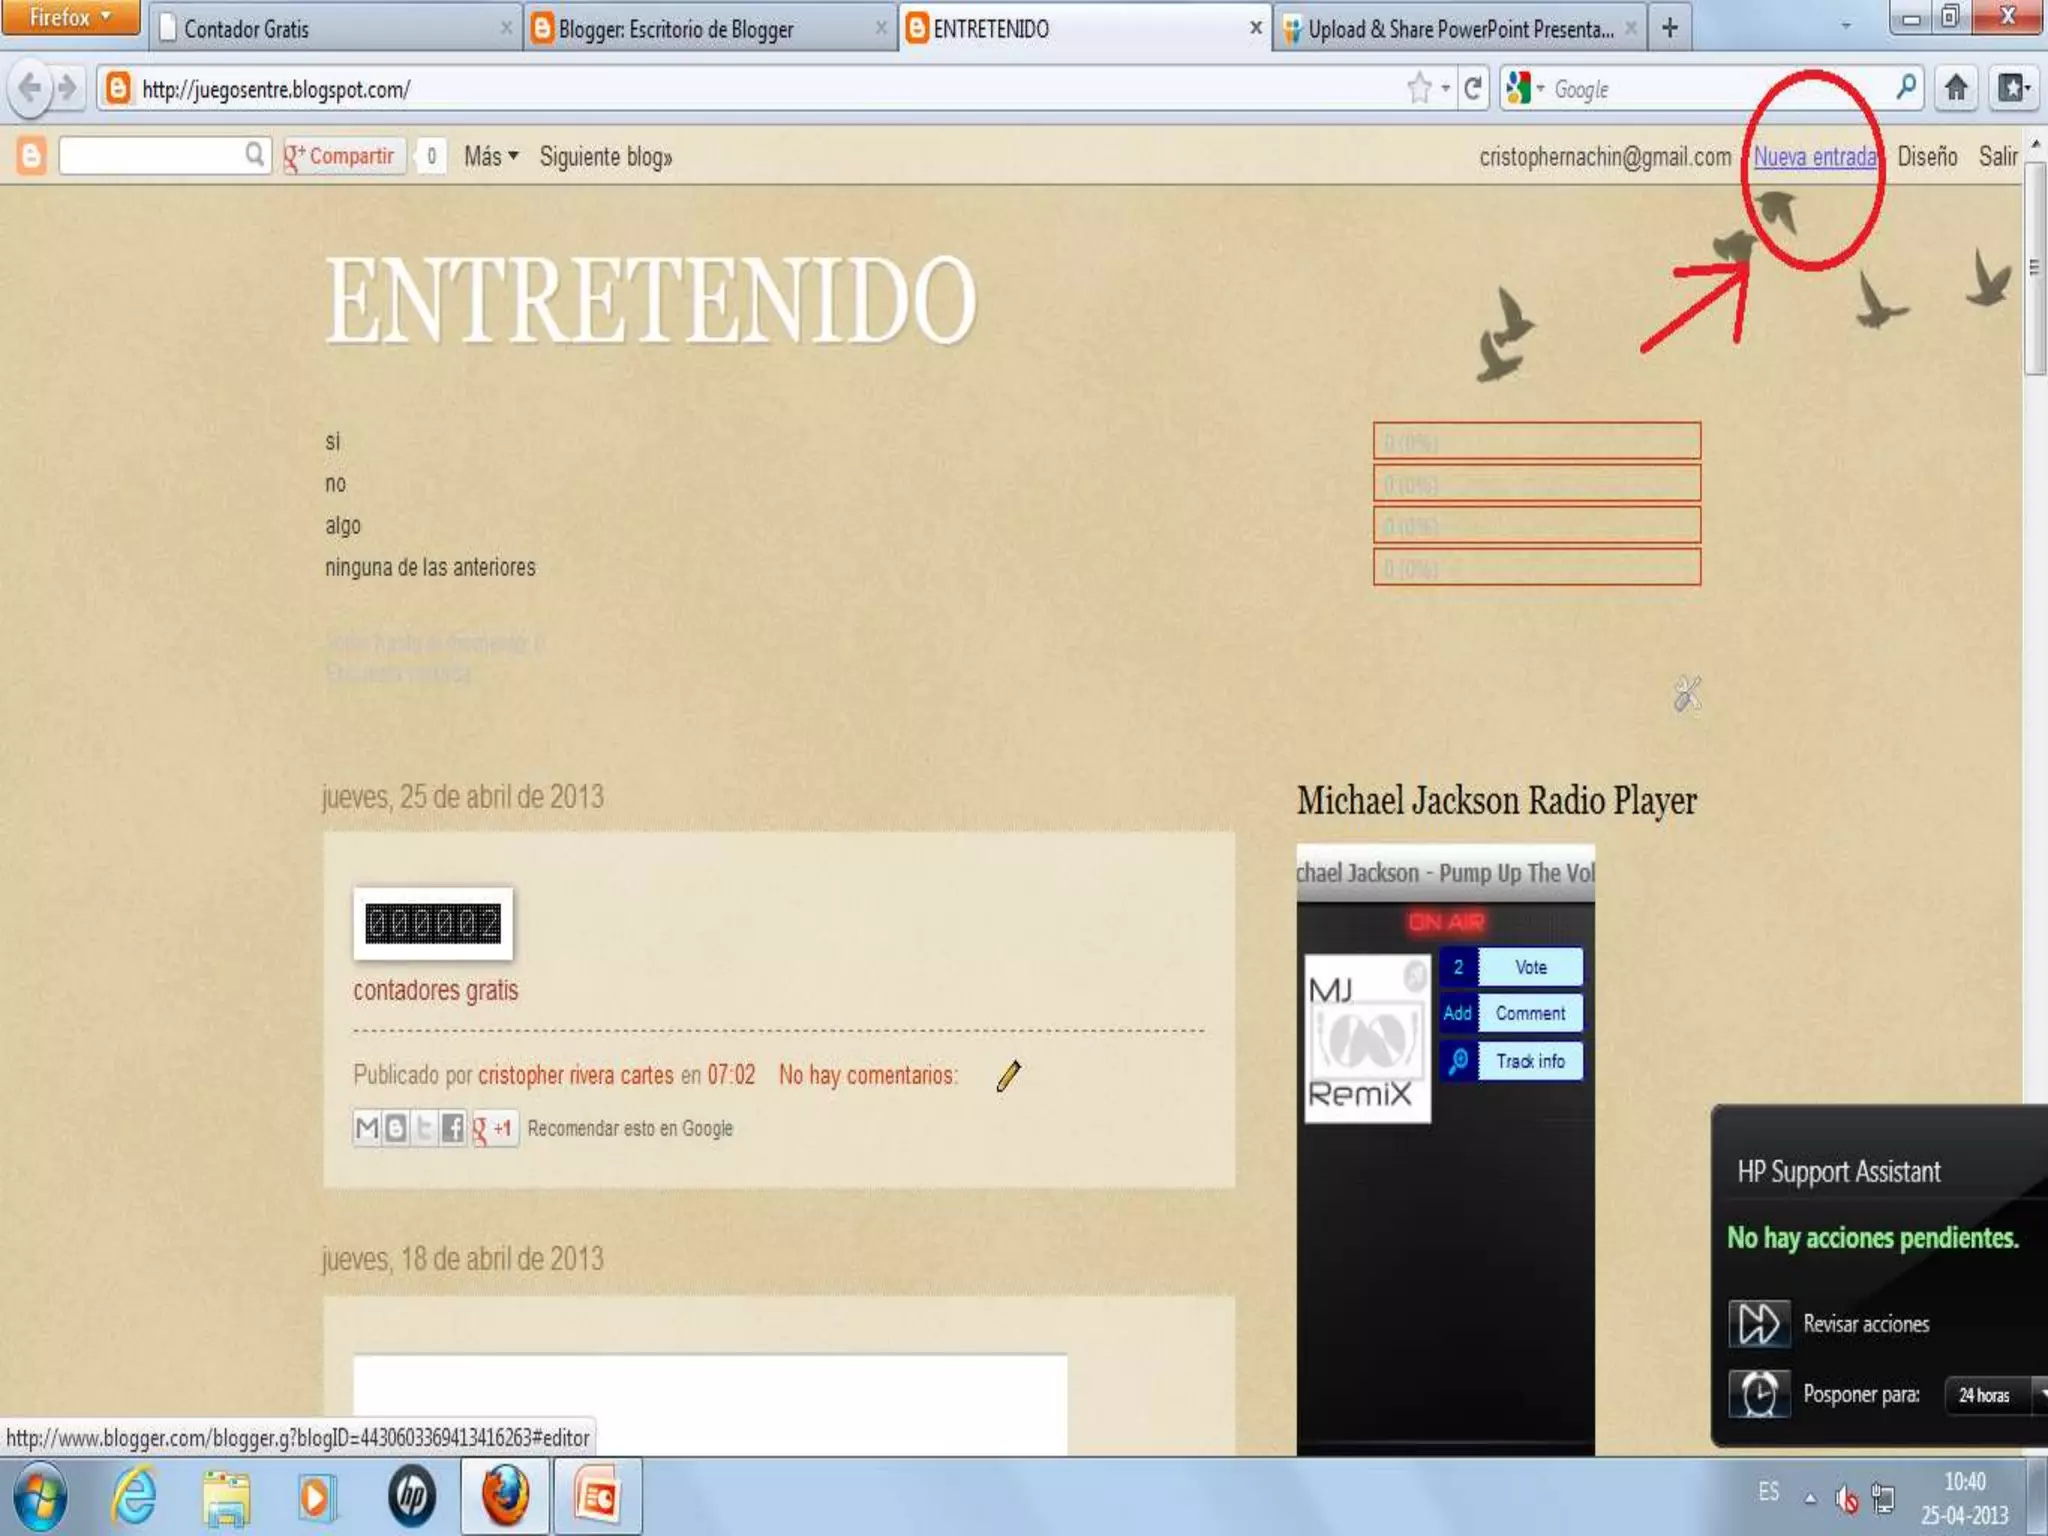Click the bookmark star icon in URL bar
The height and width of the screenshot is (1536, 2048).
[1419, 89]
